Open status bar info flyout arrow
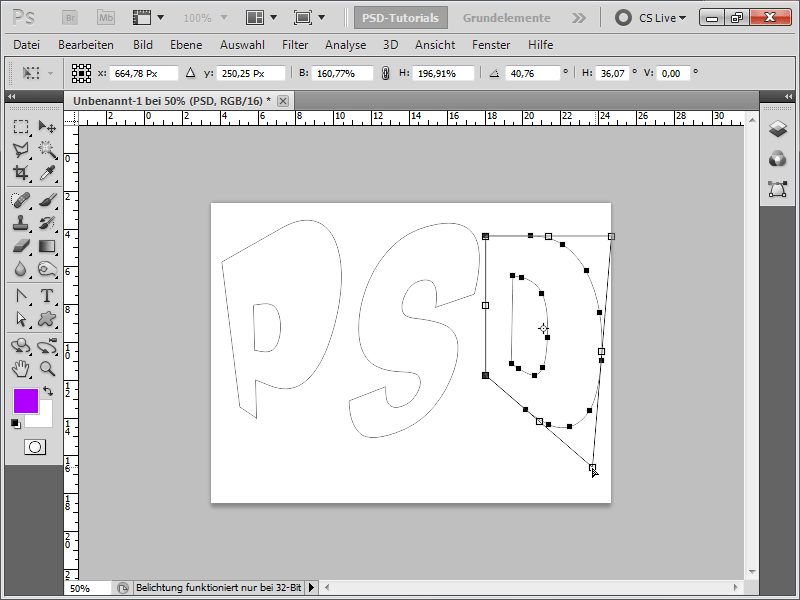The height and width of the screenshot is (600, 800). tap(311, 588)
